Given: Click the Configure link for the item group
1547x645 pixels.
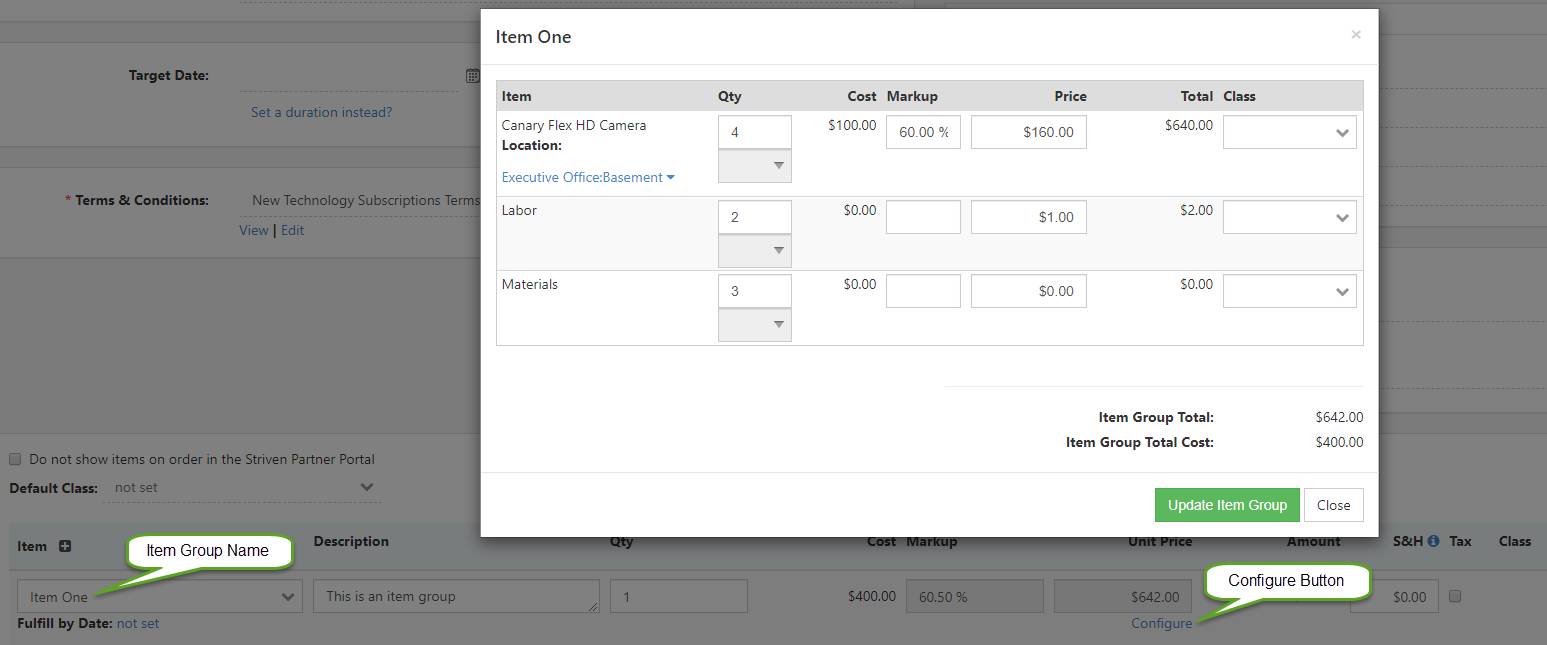Looking at the screenshot, I should [x=1161, y=622].
